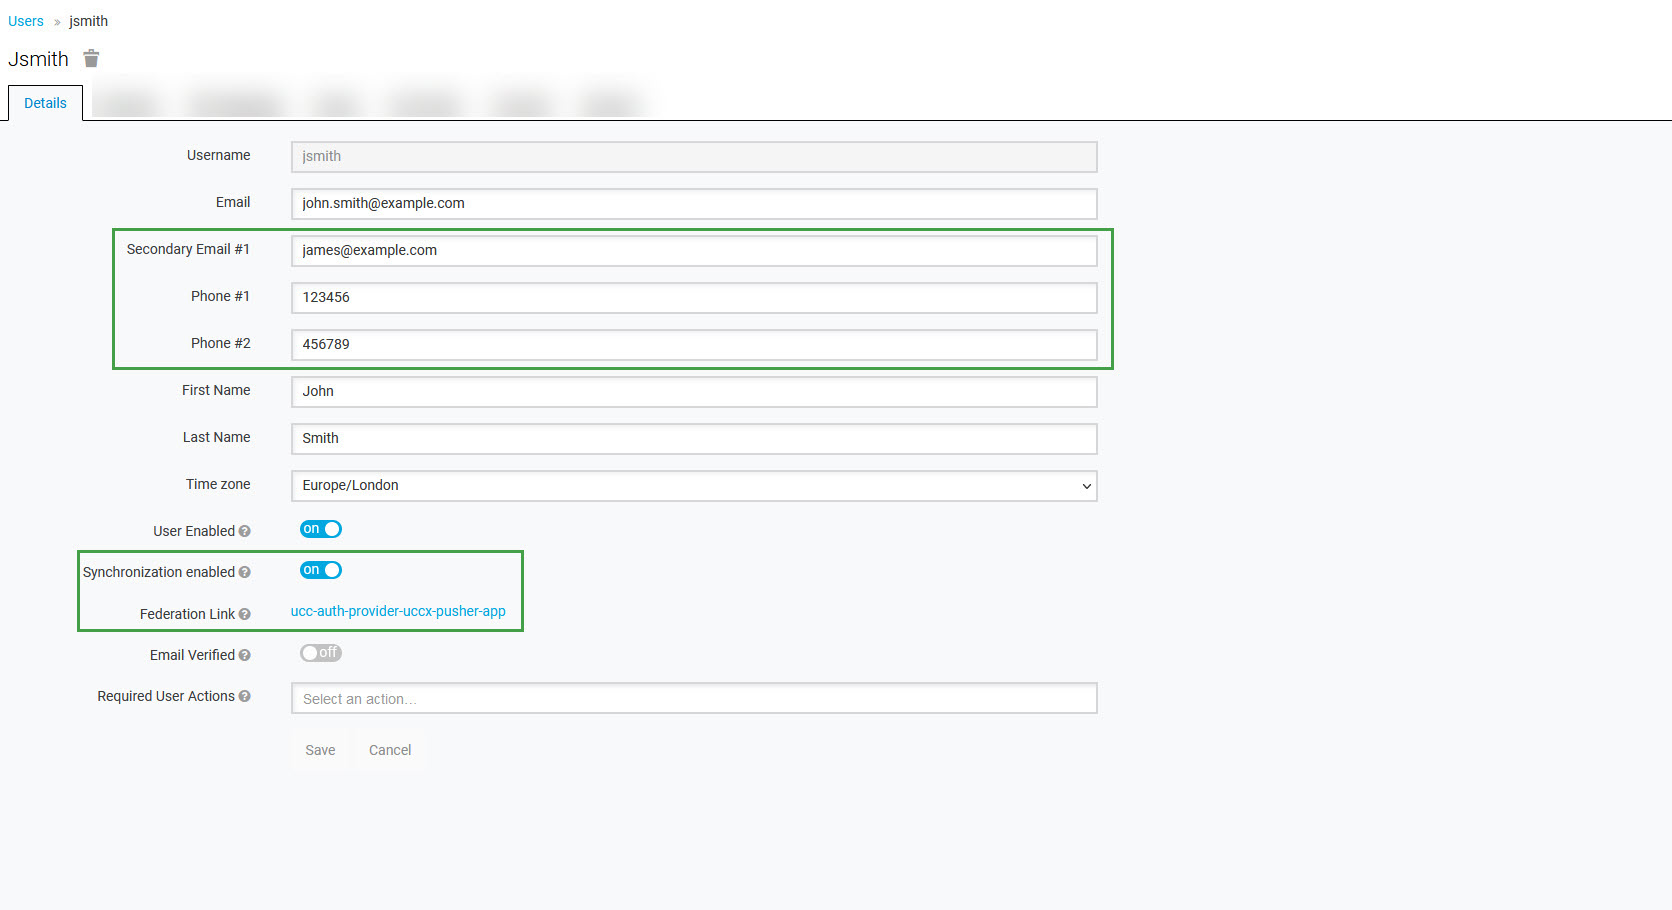Turn off the Synchronization enabled toggle
Viewport: 1672px width, 910px height.
click(x=321, y=570)
